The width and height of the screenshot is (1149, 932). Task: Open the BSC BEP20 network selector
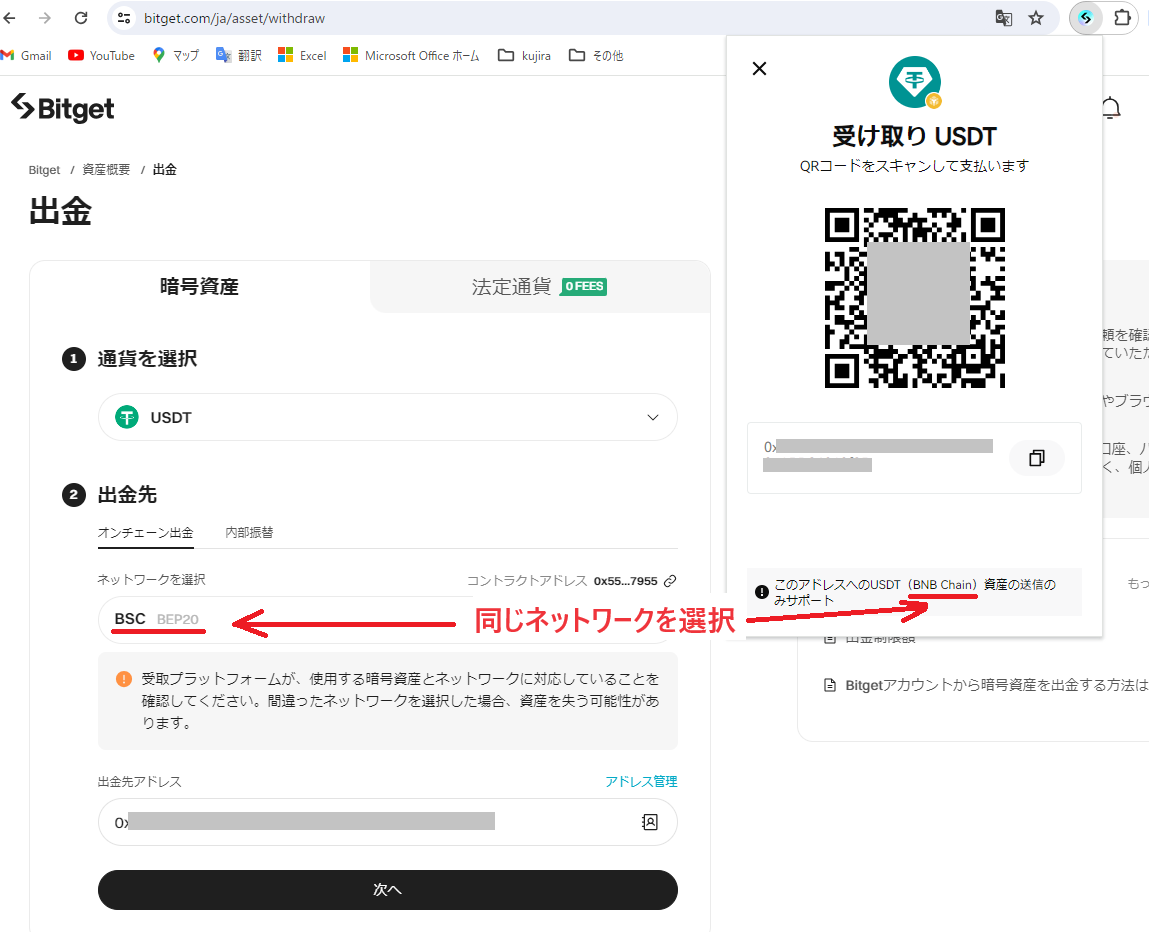click(160, 618)
